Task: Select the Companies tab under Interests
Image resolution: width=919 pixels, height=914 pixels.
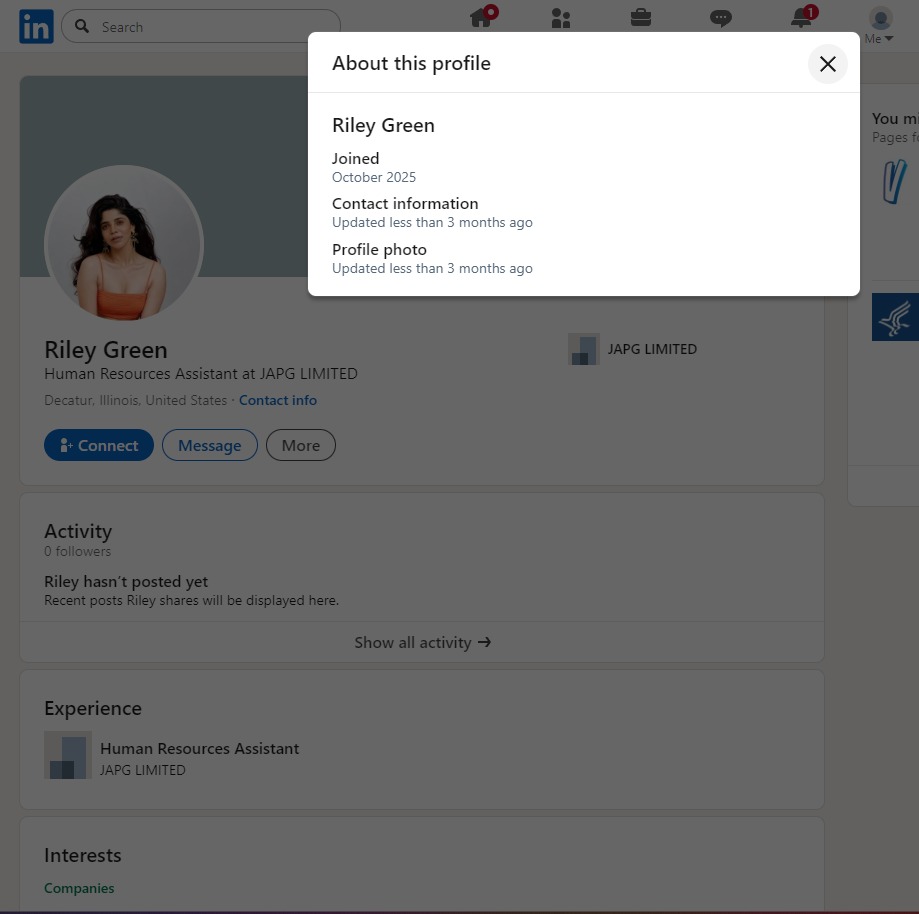Action: tap(79, 888)
